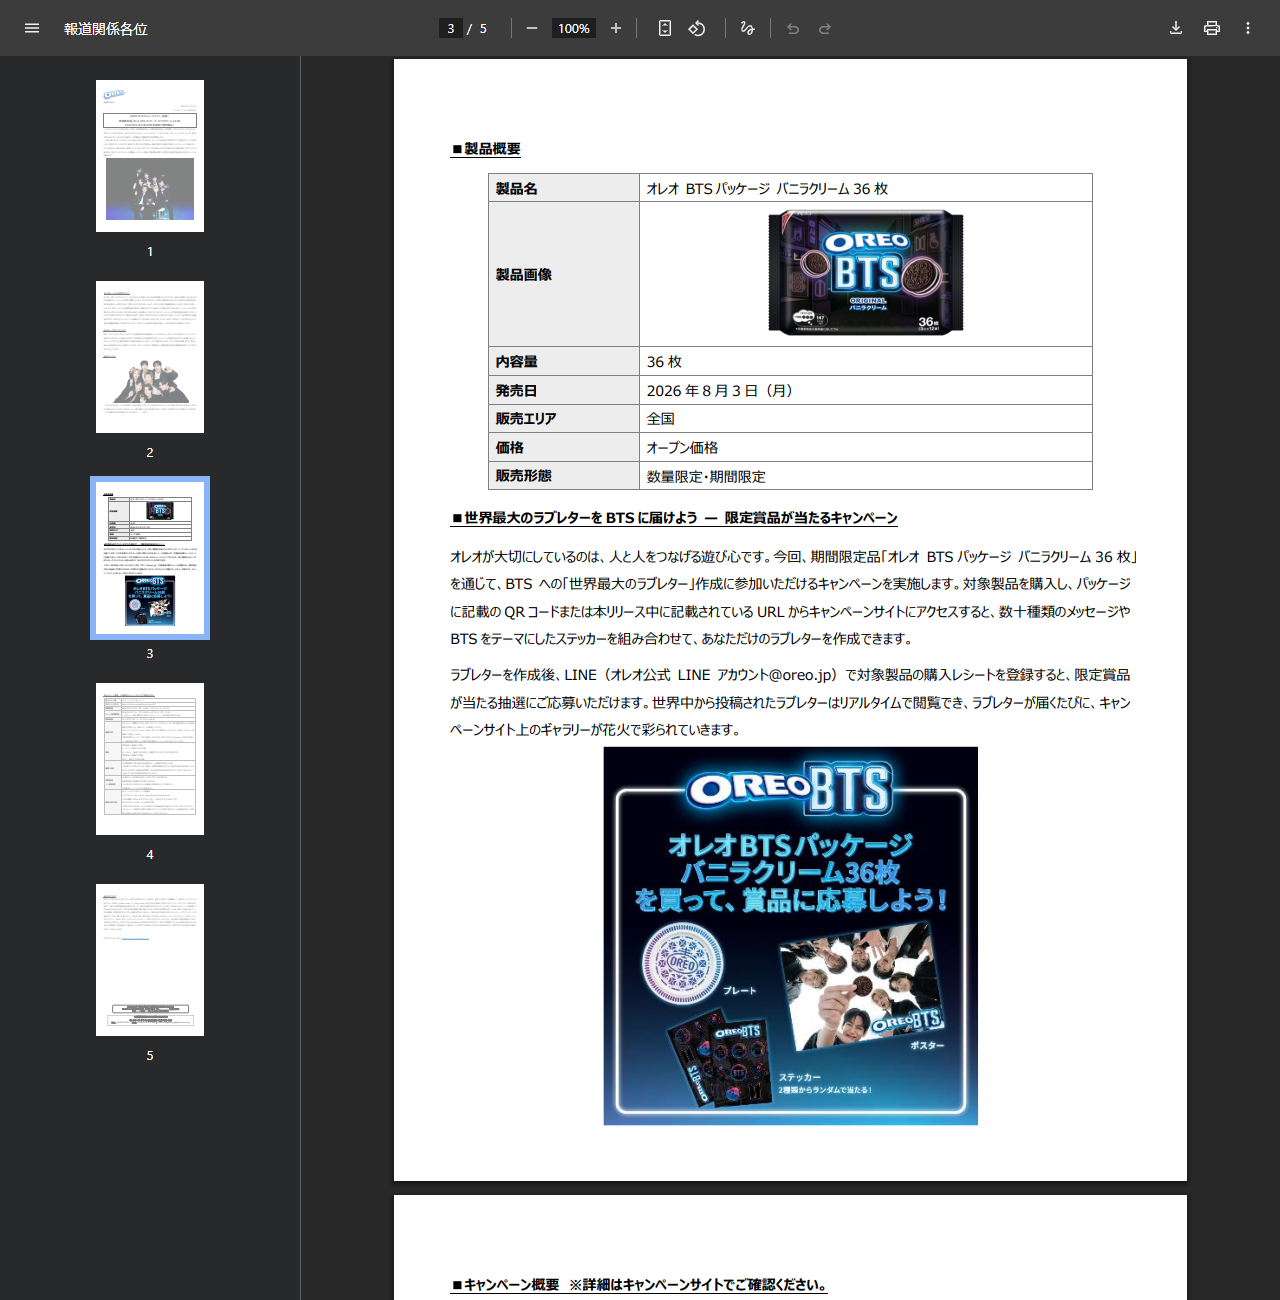This screenshot has width=1280, height=1300.
Task: Open page 2 thumbnail
Action: click(150, 357)
